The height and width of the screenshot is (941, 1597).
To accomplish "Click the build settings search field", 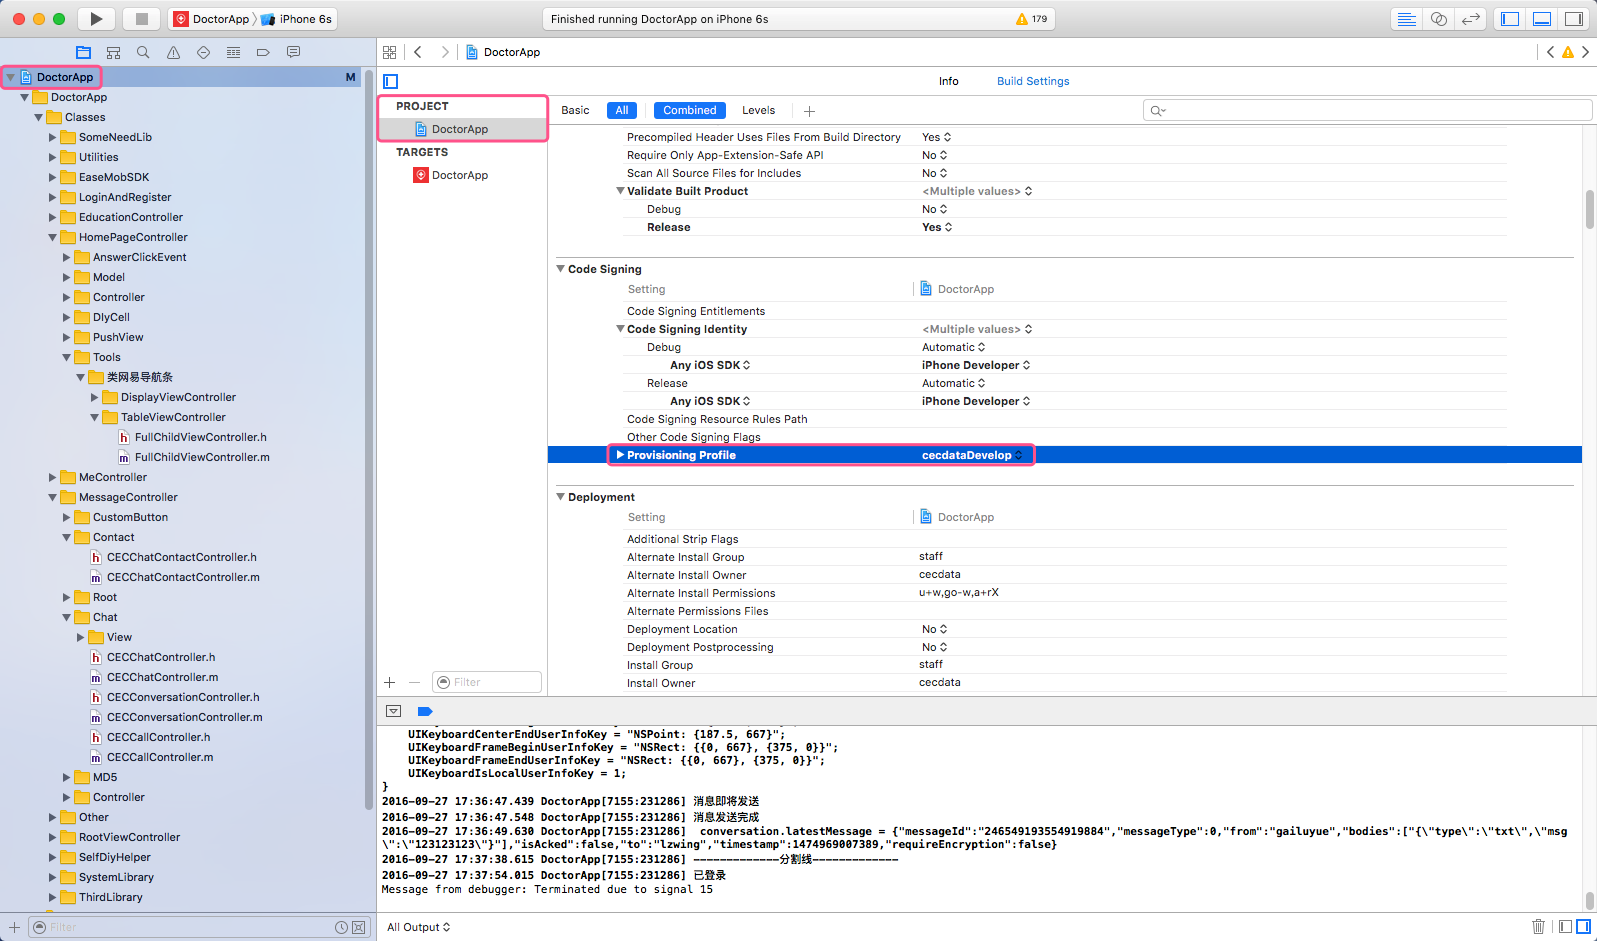I will (x=1367, y=110).
